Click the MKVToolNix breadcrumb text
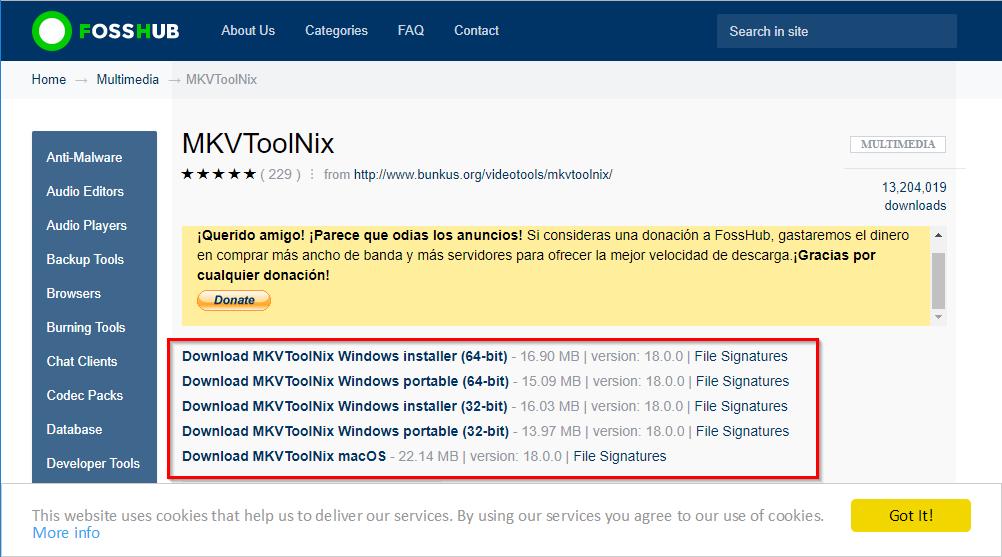The image size is (1002, 557). coord(221,79)
